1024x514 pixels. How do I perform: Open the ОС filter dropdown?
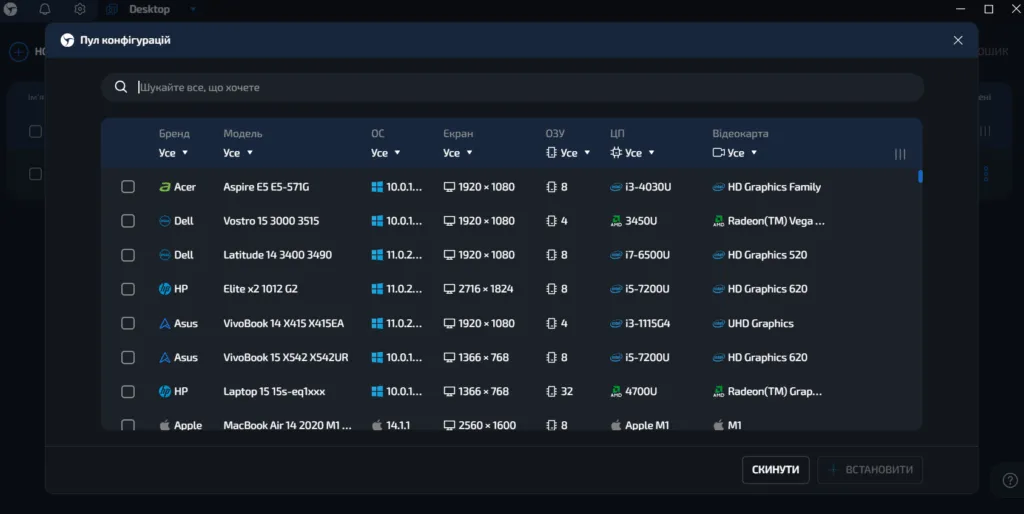pyautogui.click(x=386, y=153)
